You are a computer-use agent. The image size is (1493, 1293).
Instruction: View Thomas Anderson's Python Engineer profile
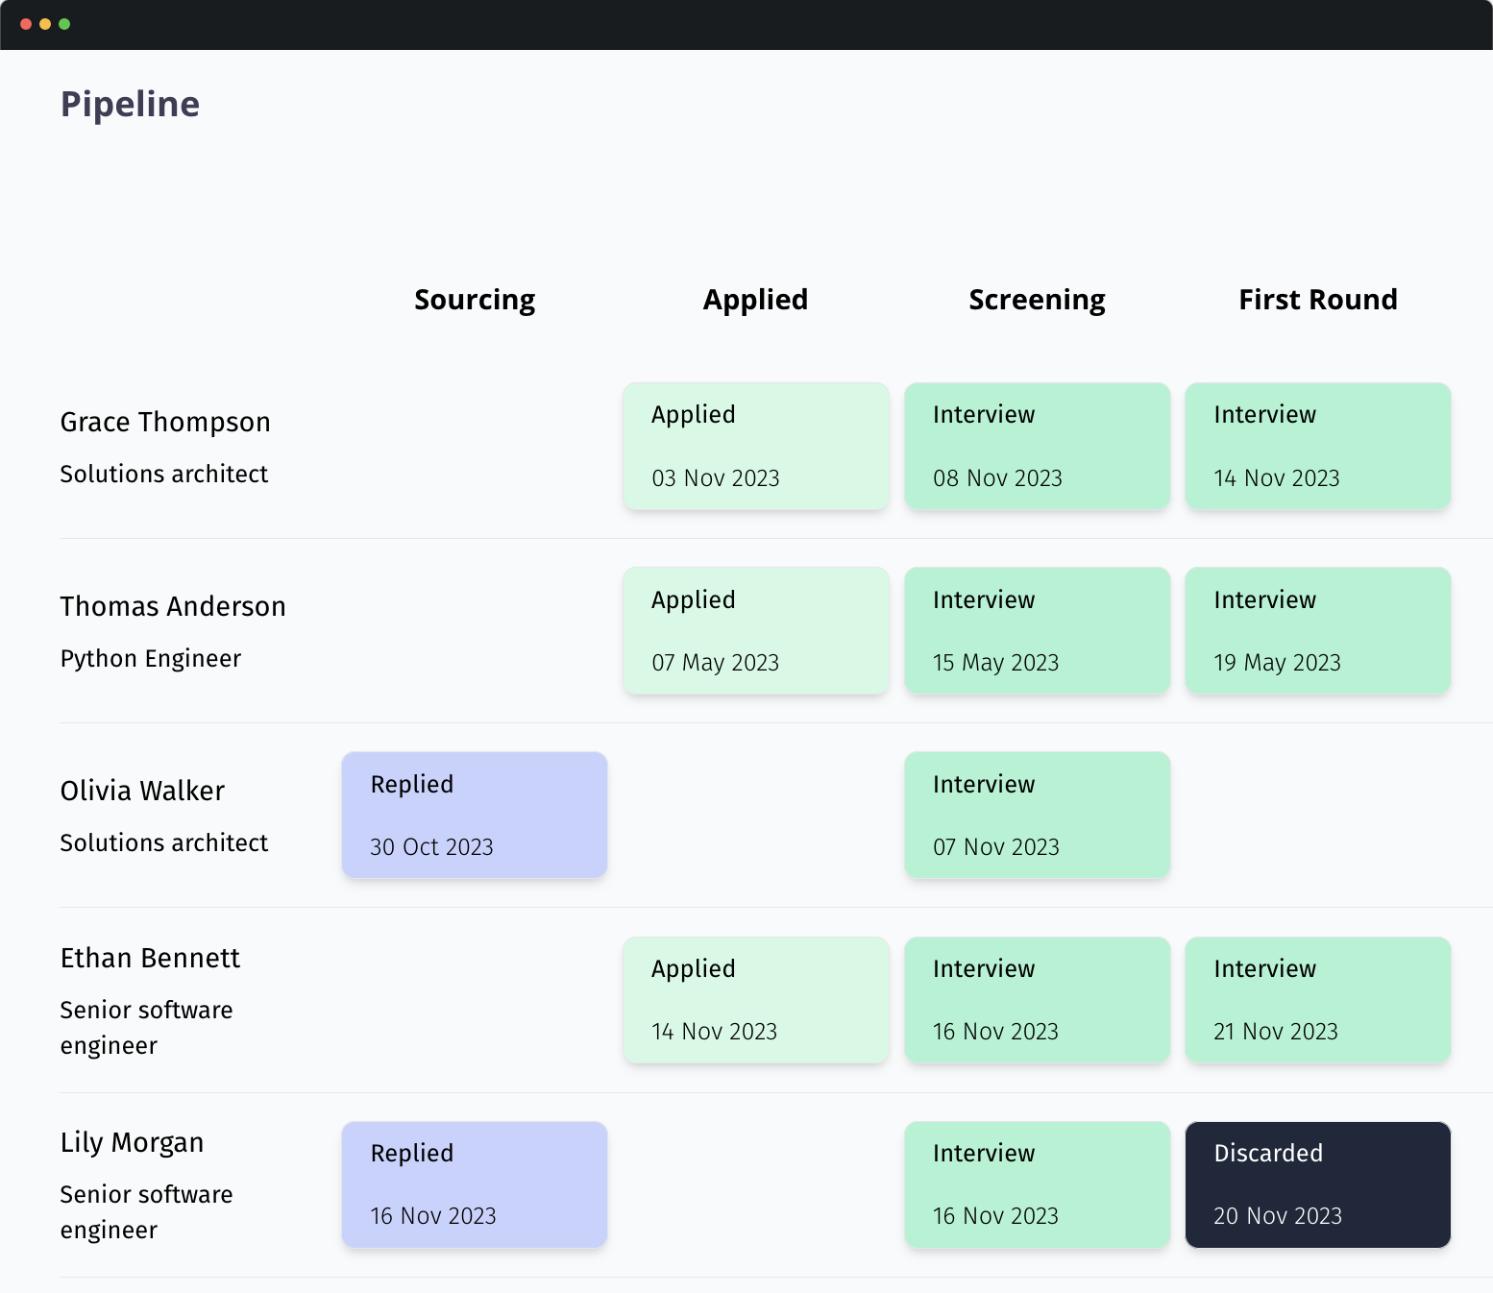coord(172,606)
